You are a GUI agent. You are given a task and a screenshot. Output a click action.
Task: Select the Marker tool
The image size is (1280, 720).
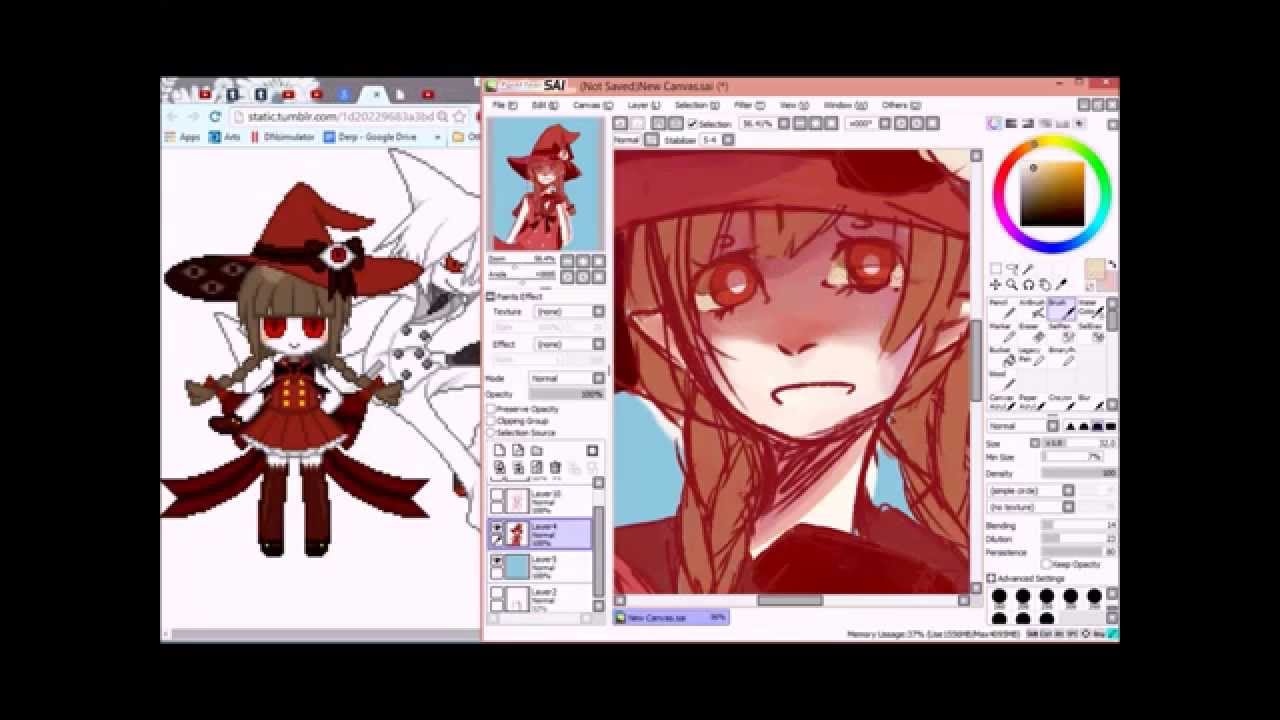coord(1002,332)
